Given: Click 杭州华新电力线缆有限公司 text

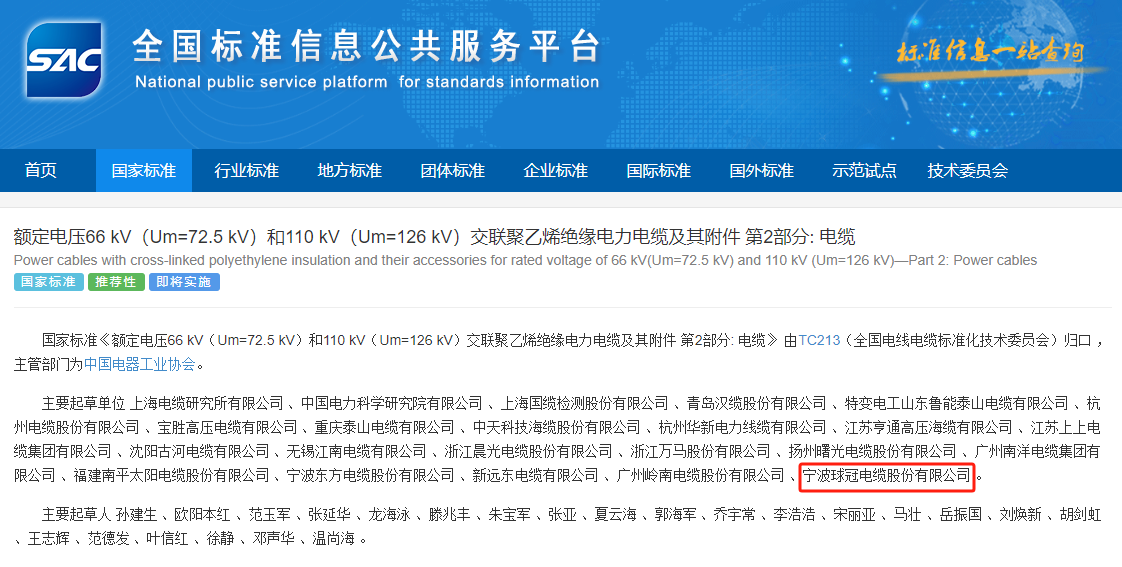Looking at the screenshot, I should [743, 427].
